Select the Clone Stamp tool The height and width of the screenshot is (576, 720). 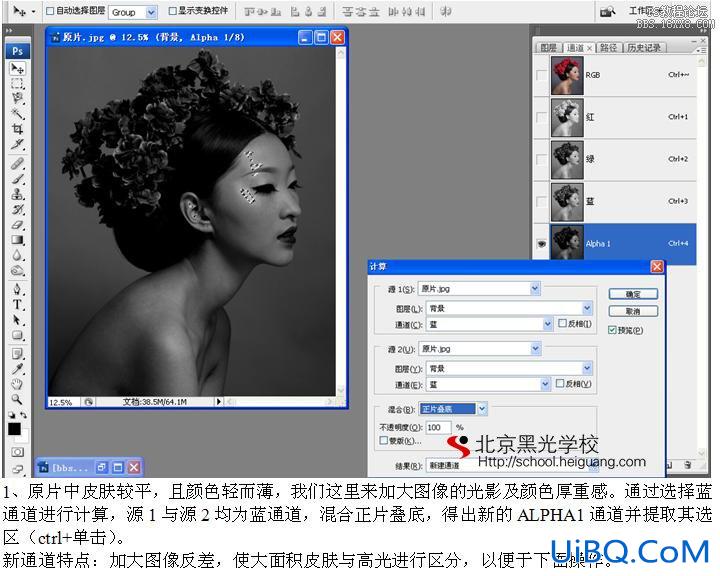(x=17, y=194)
